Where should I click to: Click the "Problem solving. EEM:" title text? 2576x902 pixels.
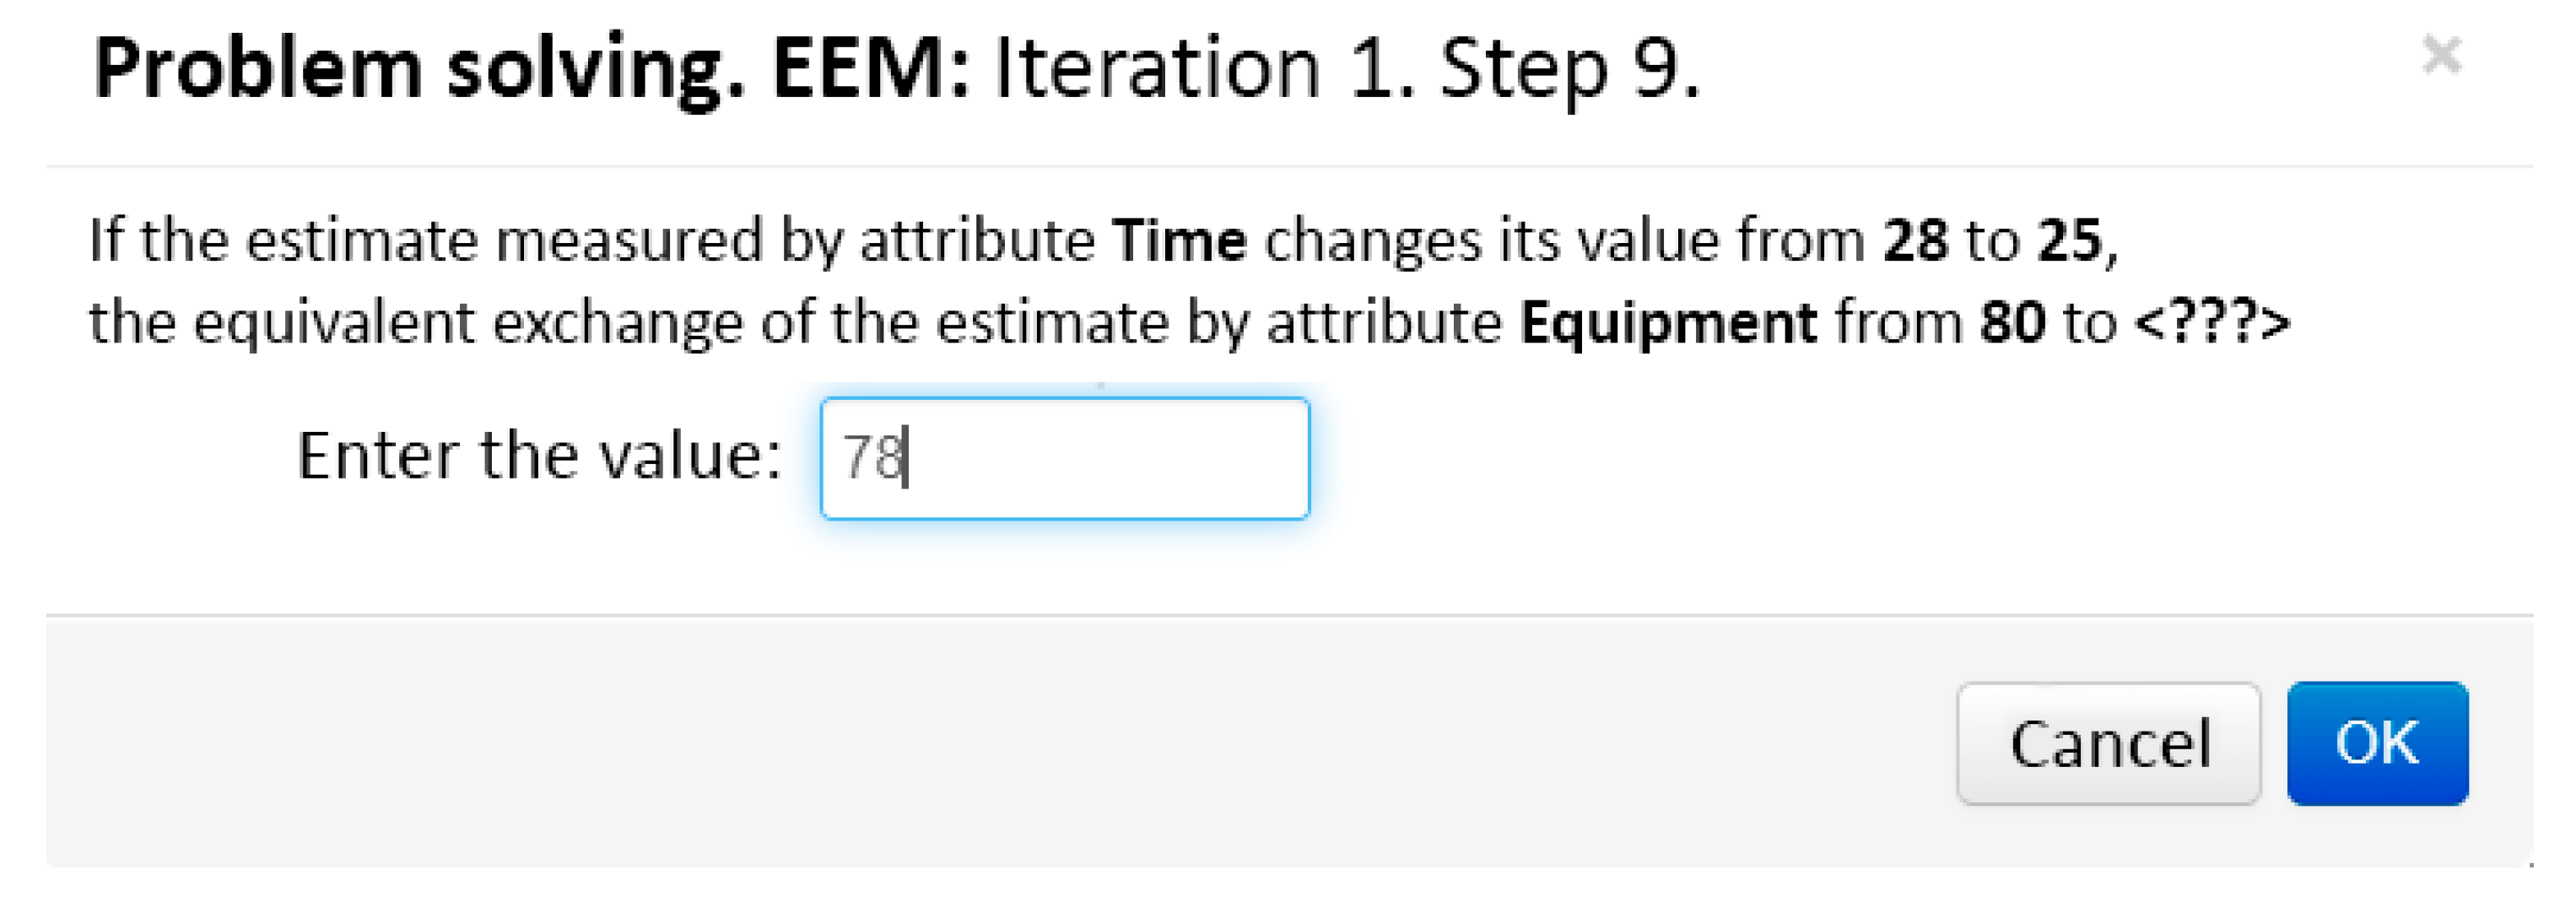tap(531, 68)
